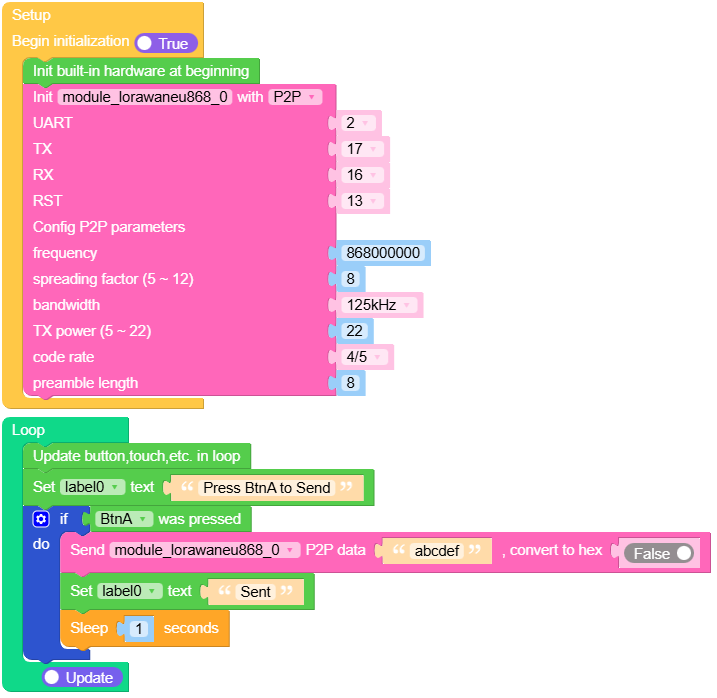Select the Init built-in hardware block
The height and width of the screenshot is (698, 717).
pos(140,71)
